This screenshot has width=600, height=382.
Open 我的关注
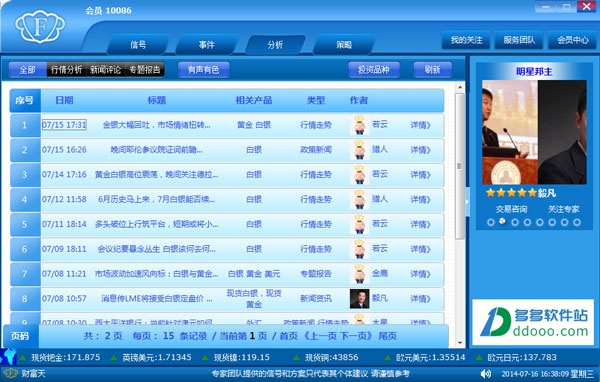[x=466, y=40]
